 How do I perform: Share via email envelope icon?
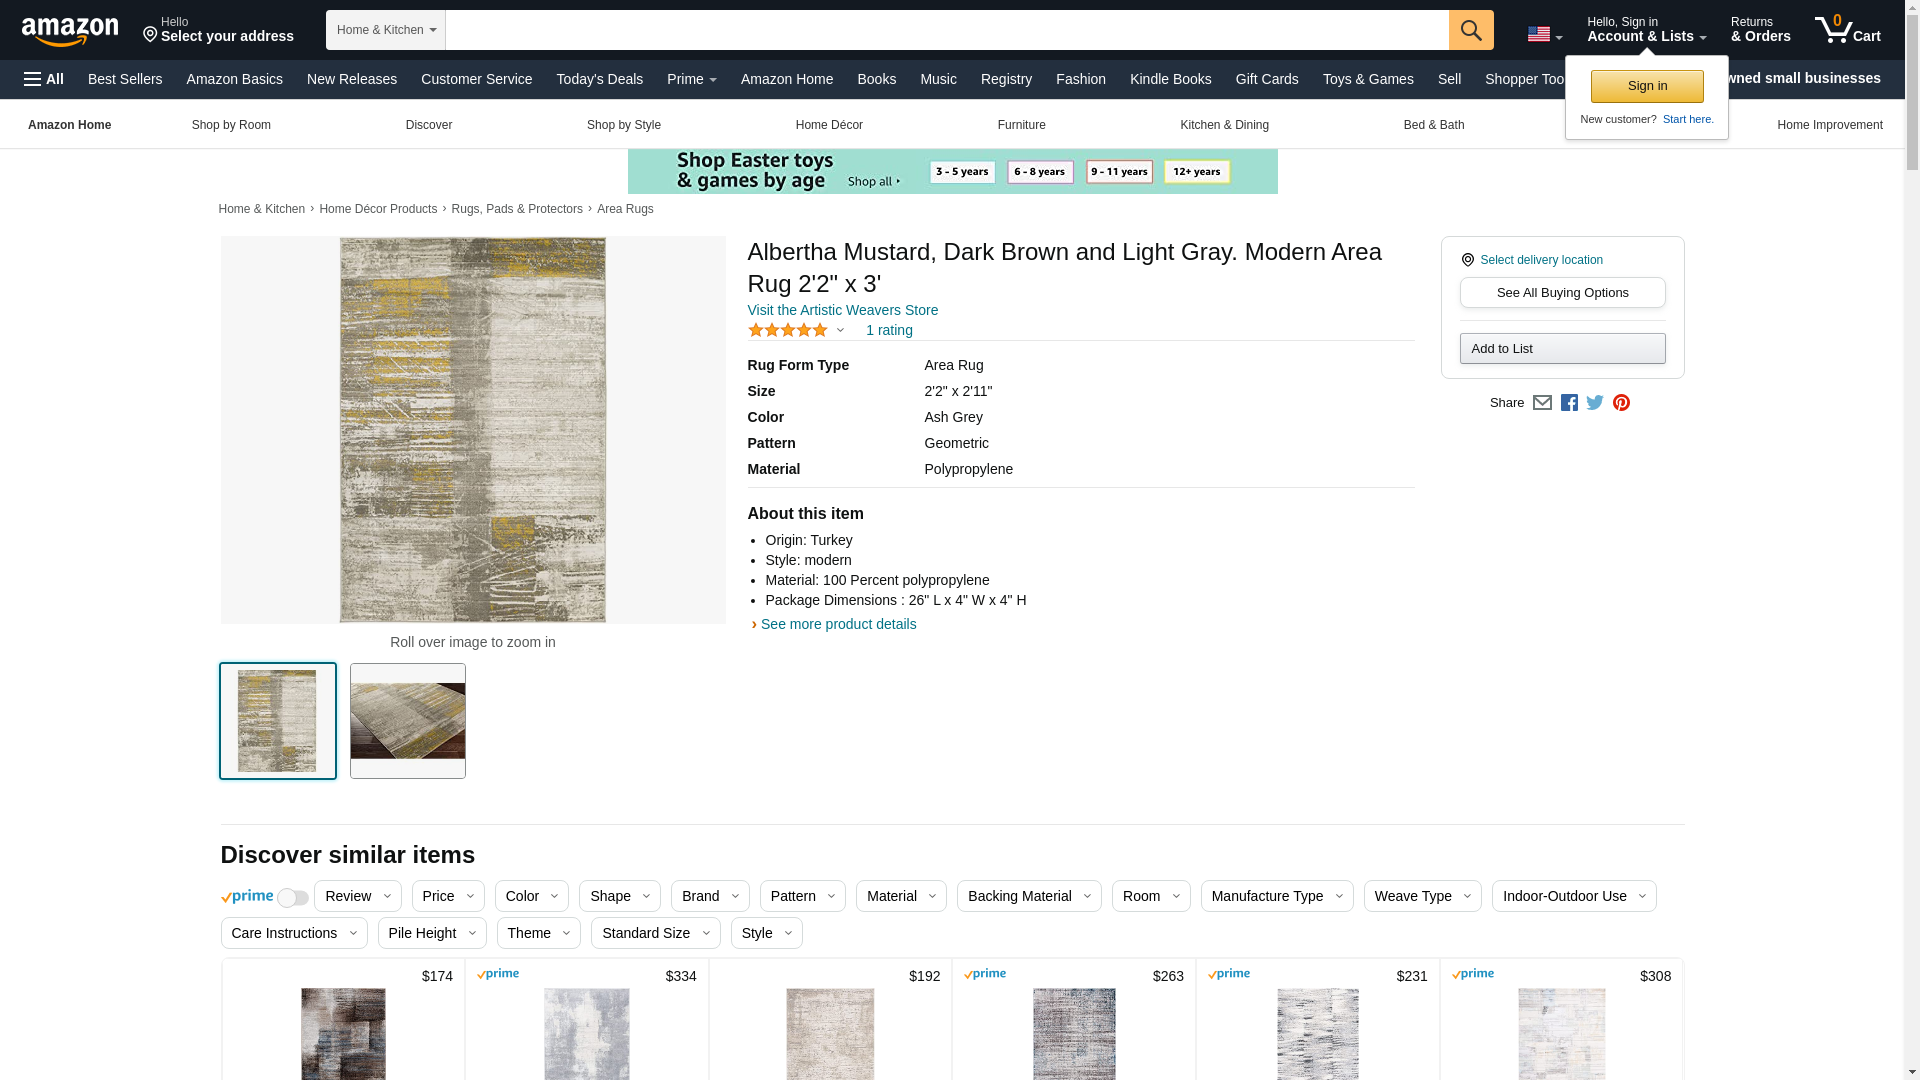click(1542, 403)
